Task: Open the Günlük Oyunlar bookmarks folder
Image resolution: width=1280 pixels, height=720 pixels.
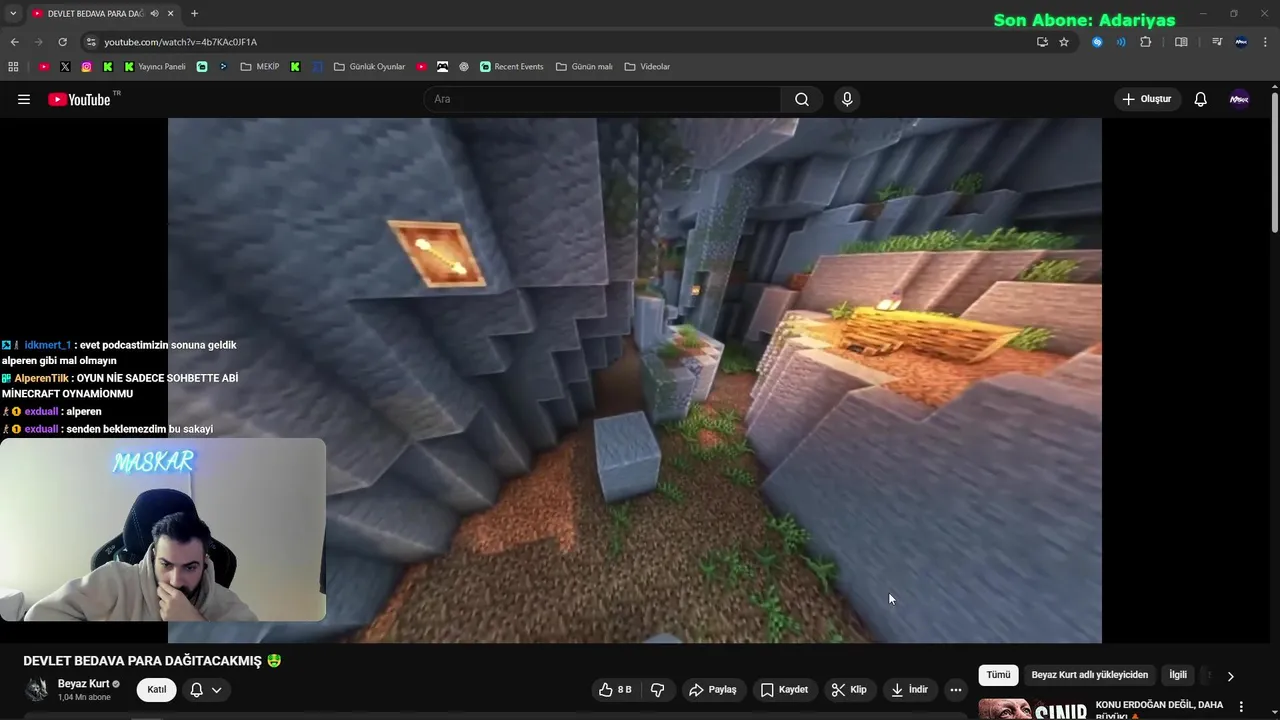Action: click(x=369, y=66)
